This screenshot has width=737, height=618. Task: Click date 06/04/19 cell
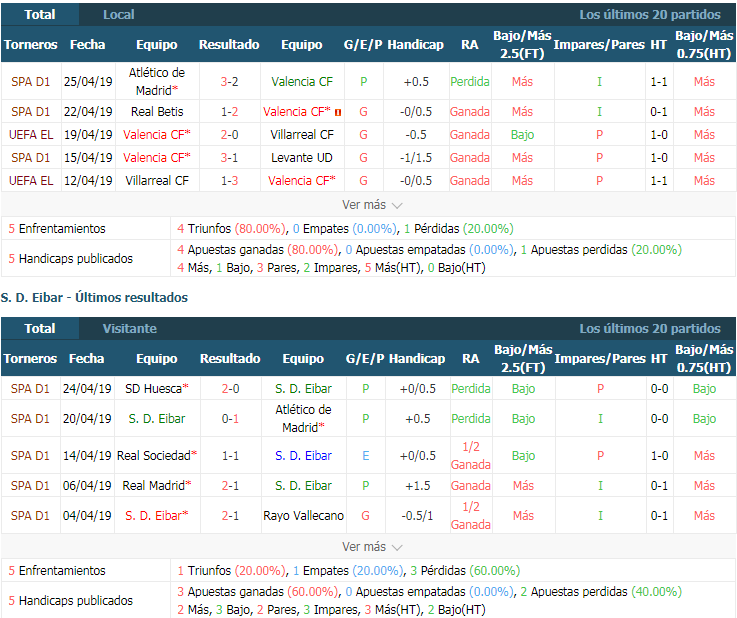[87, 485]
